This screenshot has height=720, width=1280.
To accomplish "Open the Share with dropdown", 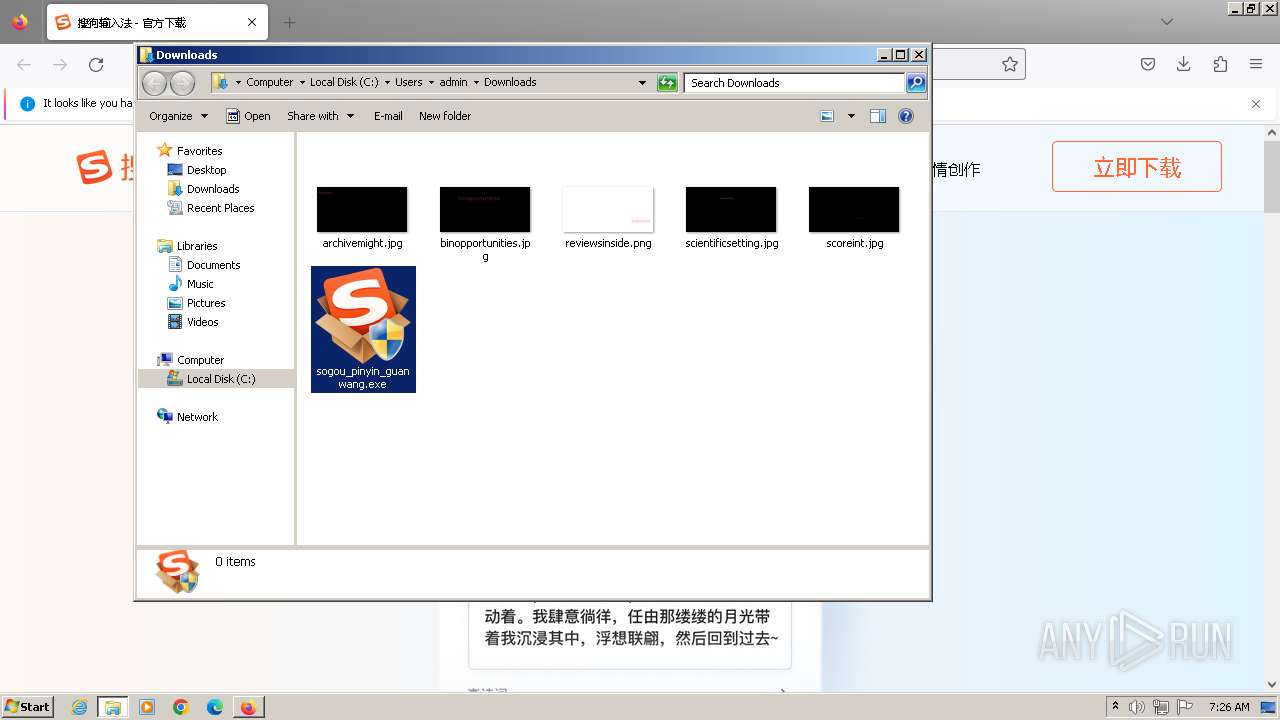I will [x=320, y=116].
